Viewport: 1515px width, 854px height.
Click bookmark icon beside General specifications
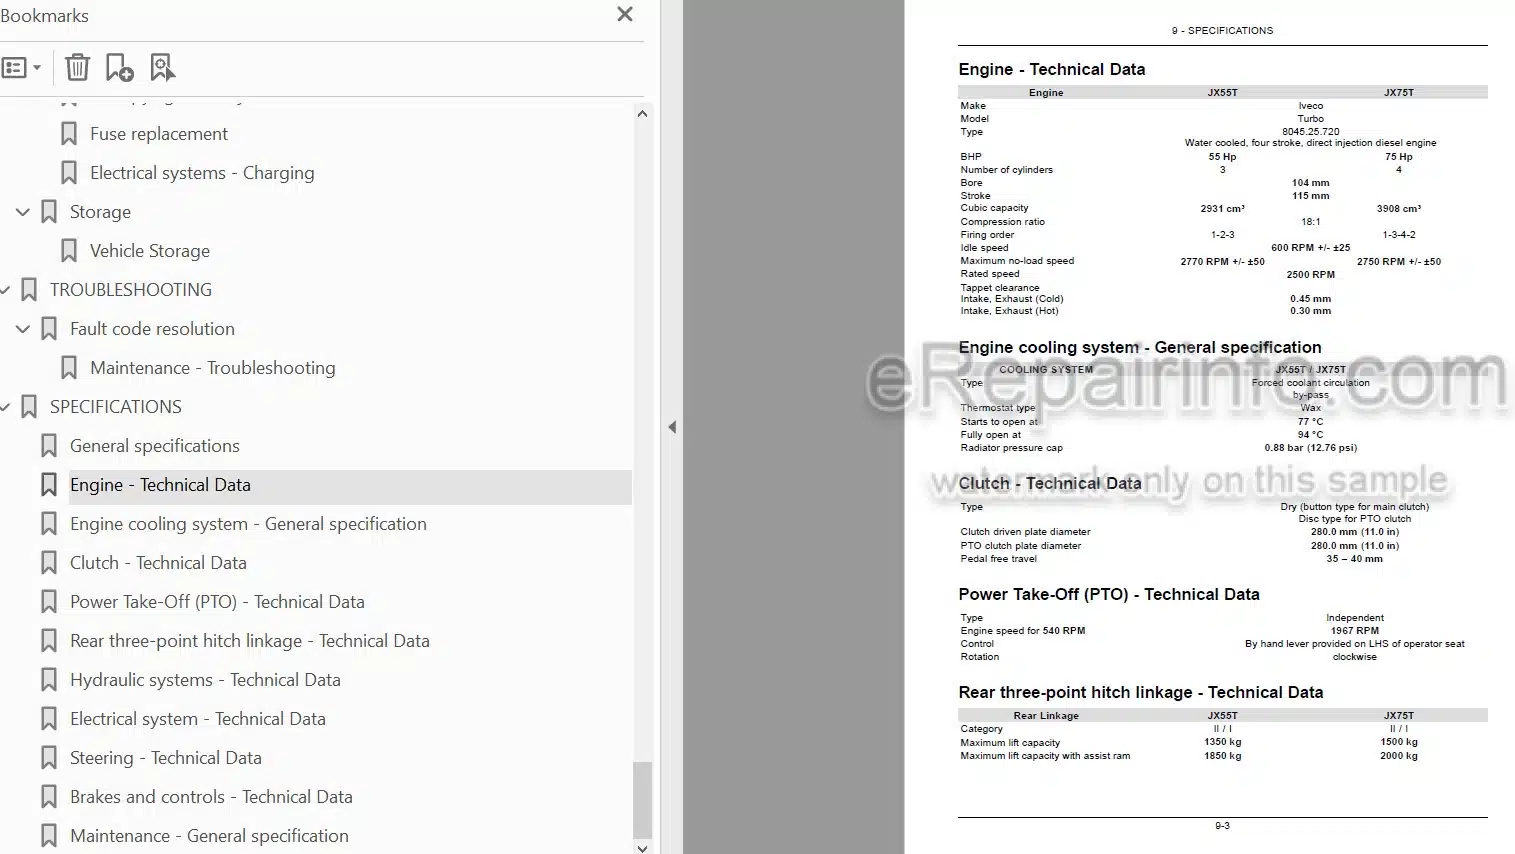(x=49, y=446)
